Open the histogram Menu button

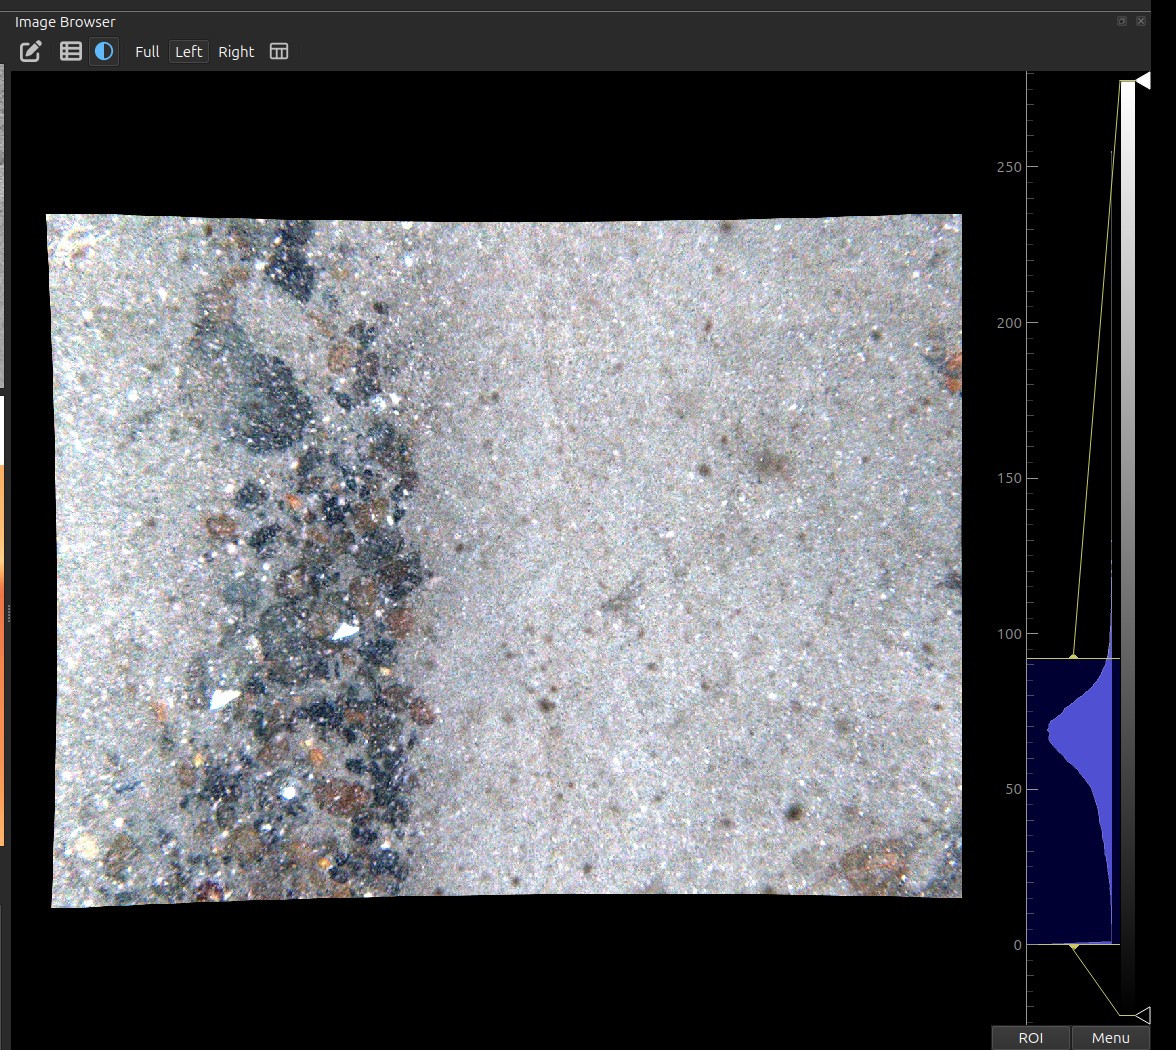click(x=1111, y=1038)
